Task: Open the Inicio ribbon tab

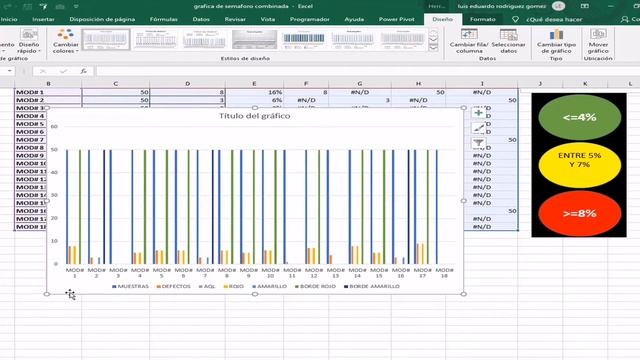Action: click(x=9, y=19)
